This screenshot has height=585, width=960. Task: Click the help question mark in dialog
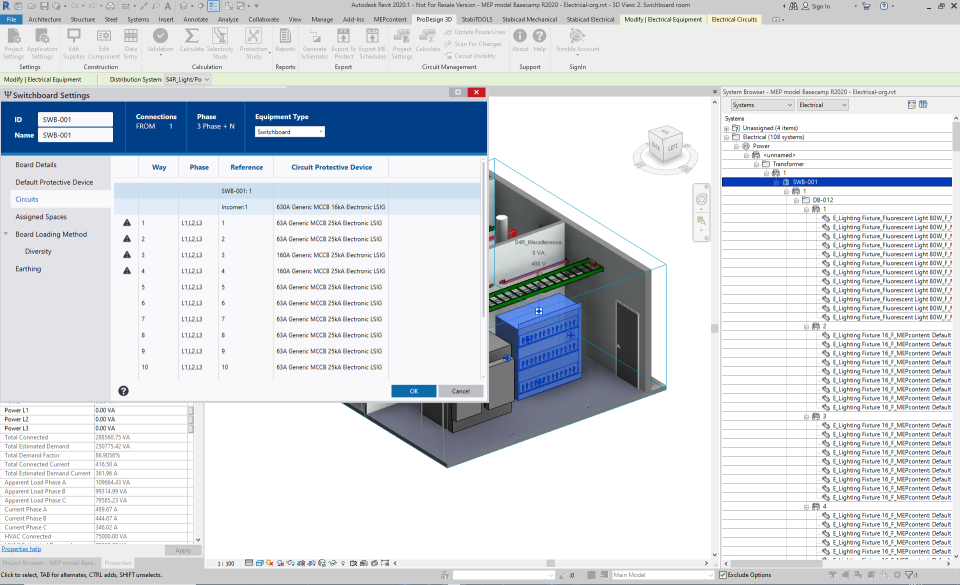(123, 391)
